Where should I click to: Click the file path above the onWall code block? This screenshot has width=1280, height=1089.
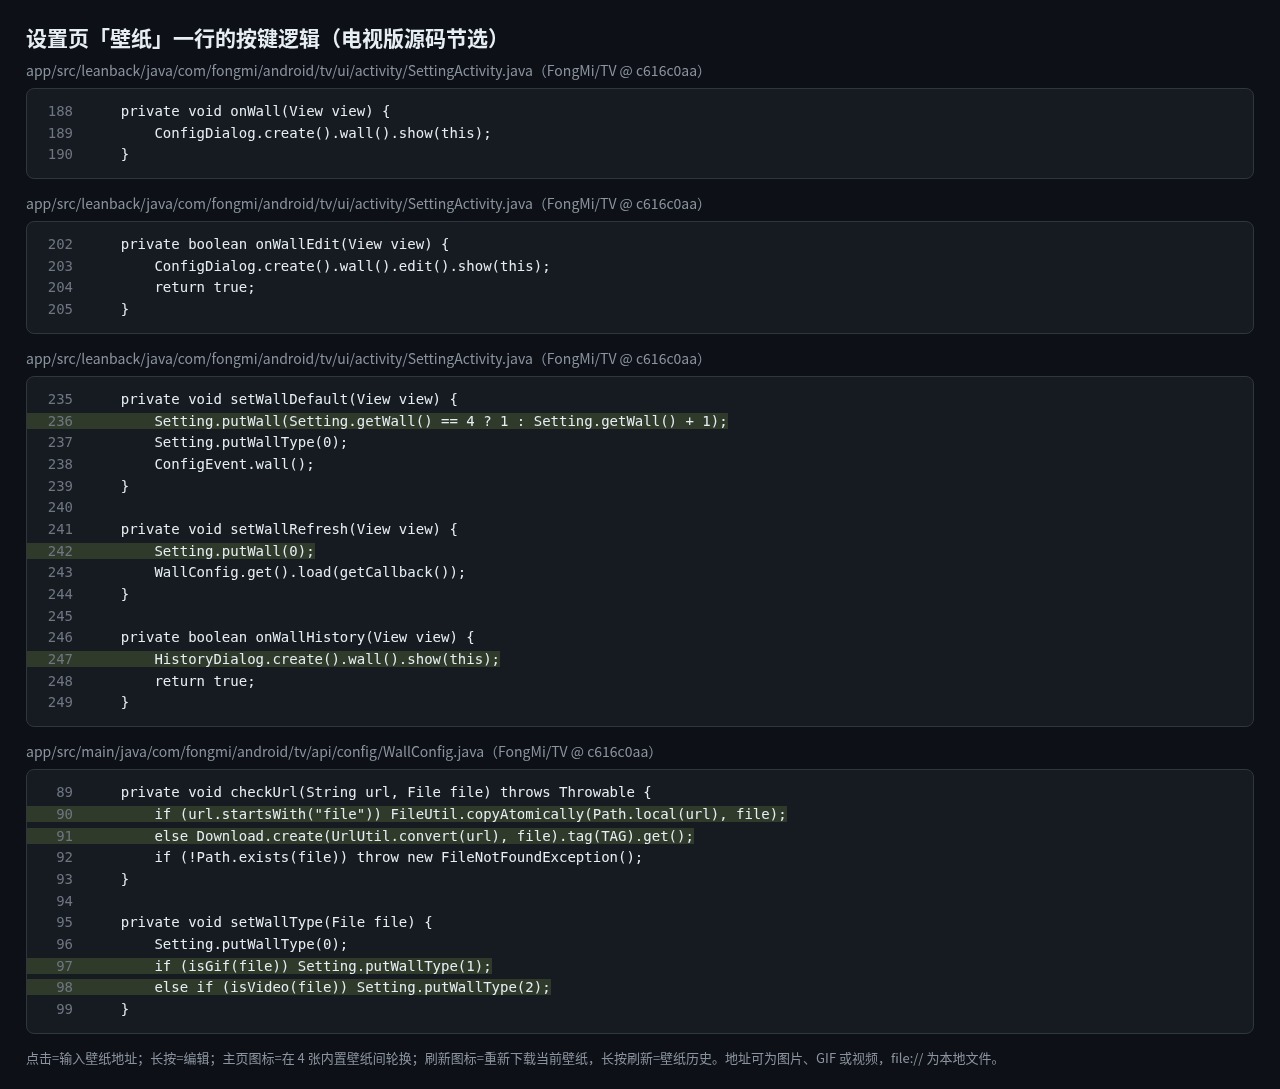pyautogui.click(x=364, y=71)
